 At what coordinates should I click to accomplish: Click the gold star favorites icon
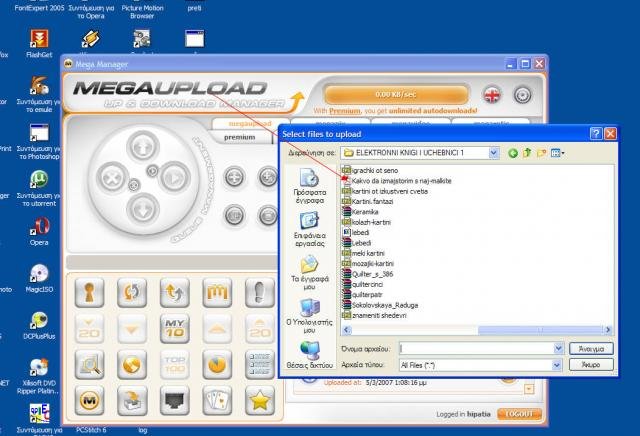[x=260, y=400]
